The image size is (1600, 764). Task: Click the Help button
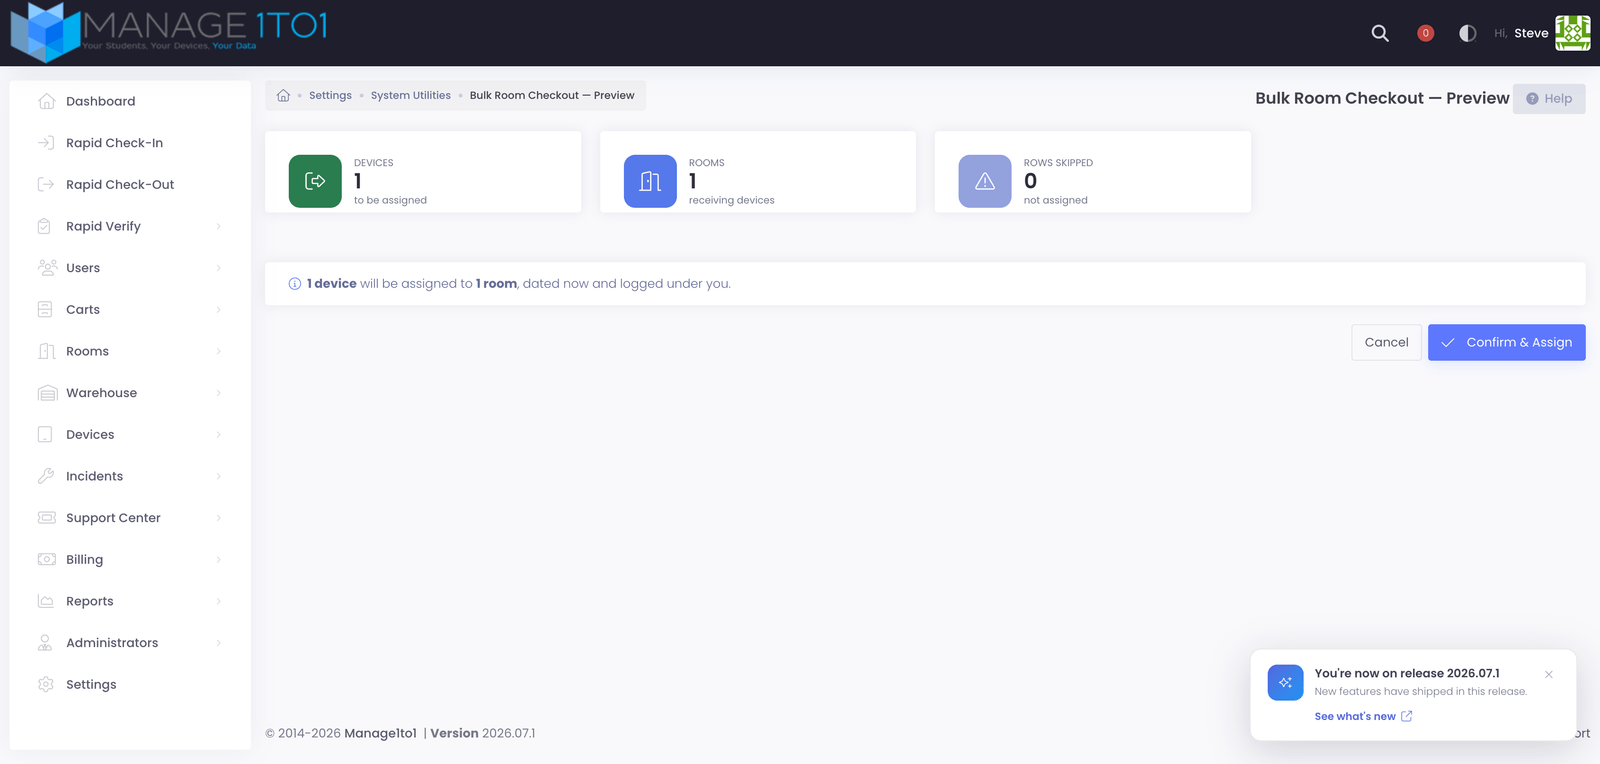(x=1549, y=98)
